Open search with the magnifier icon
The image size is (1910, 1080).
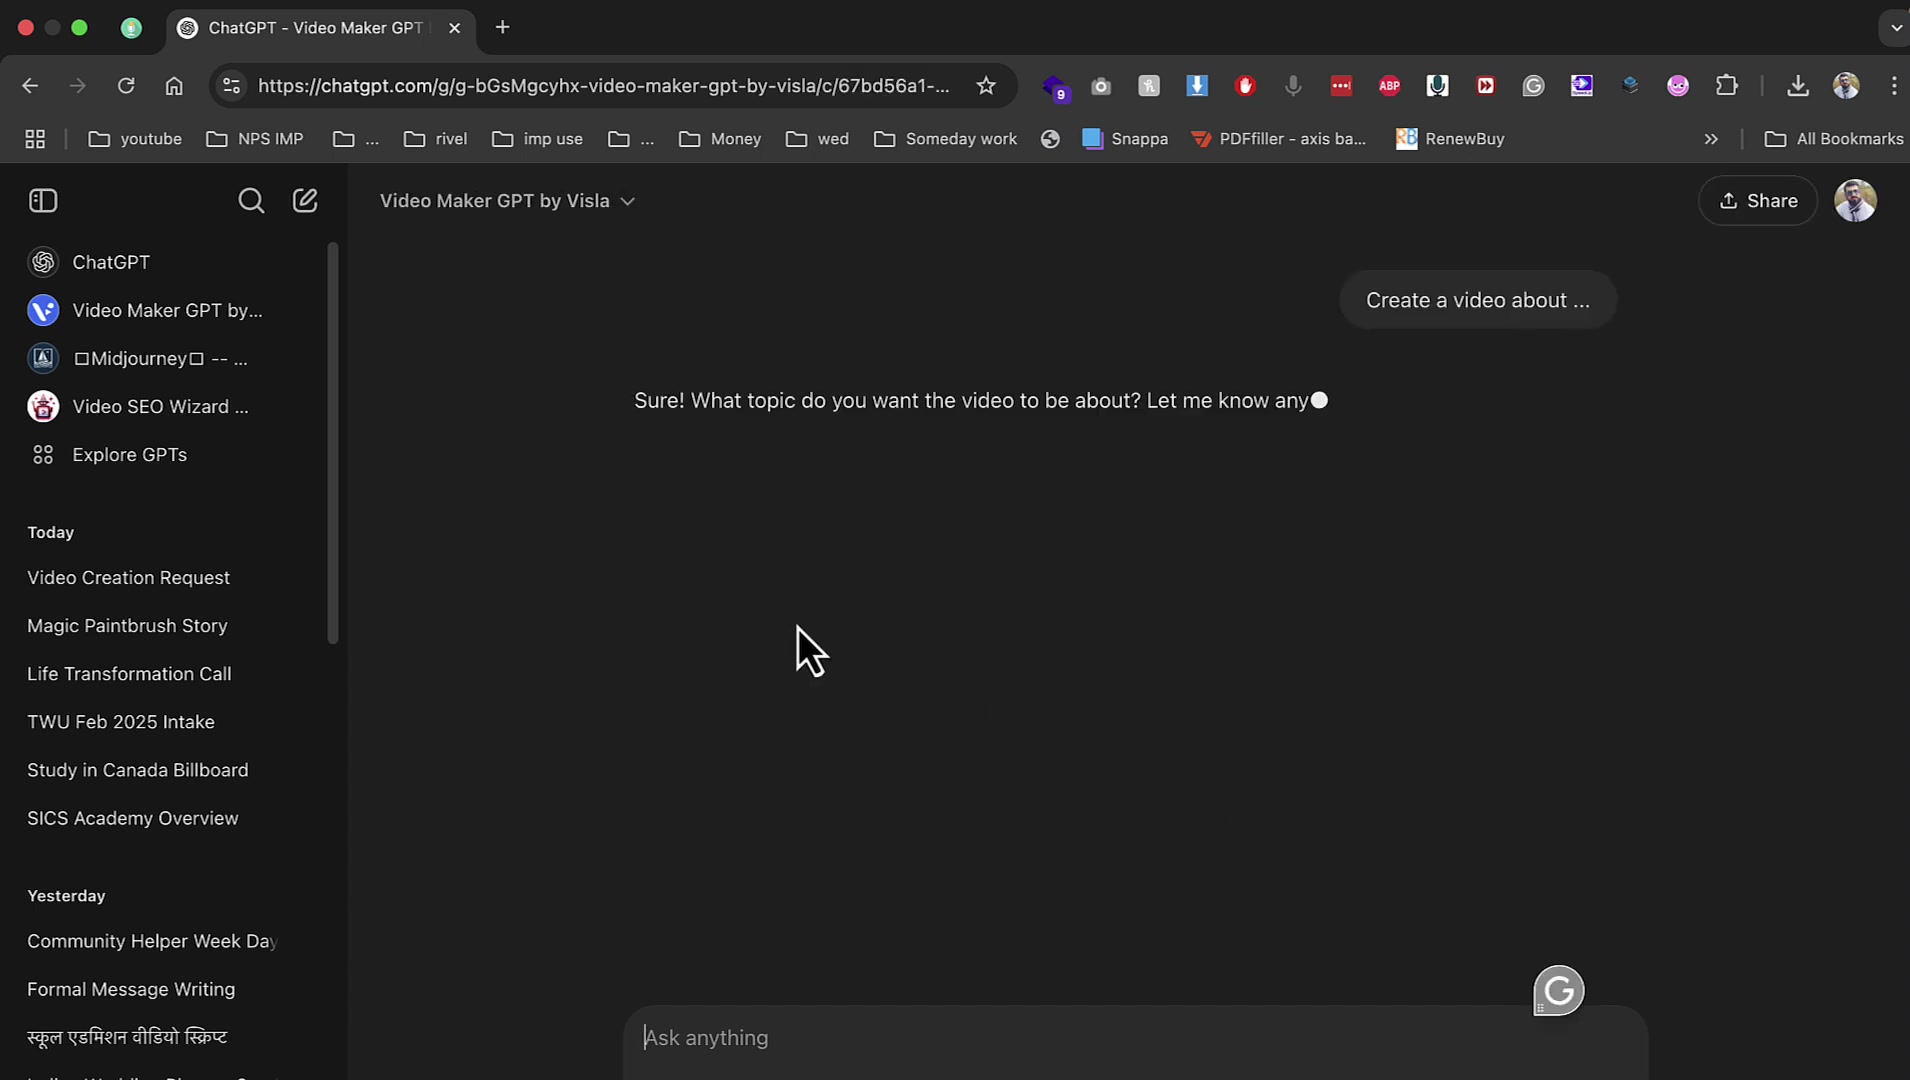[250, 200]
